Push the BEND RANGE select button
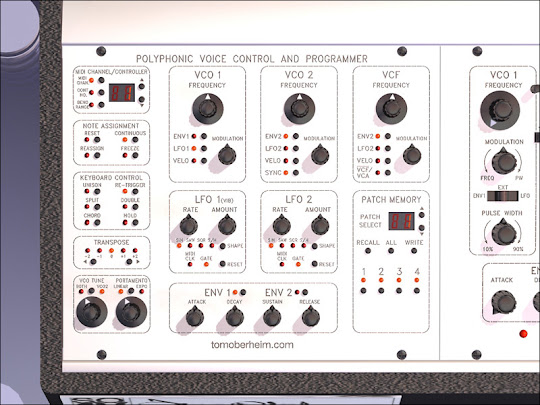This screenshot has height=405, width=540. click(101, 105)
